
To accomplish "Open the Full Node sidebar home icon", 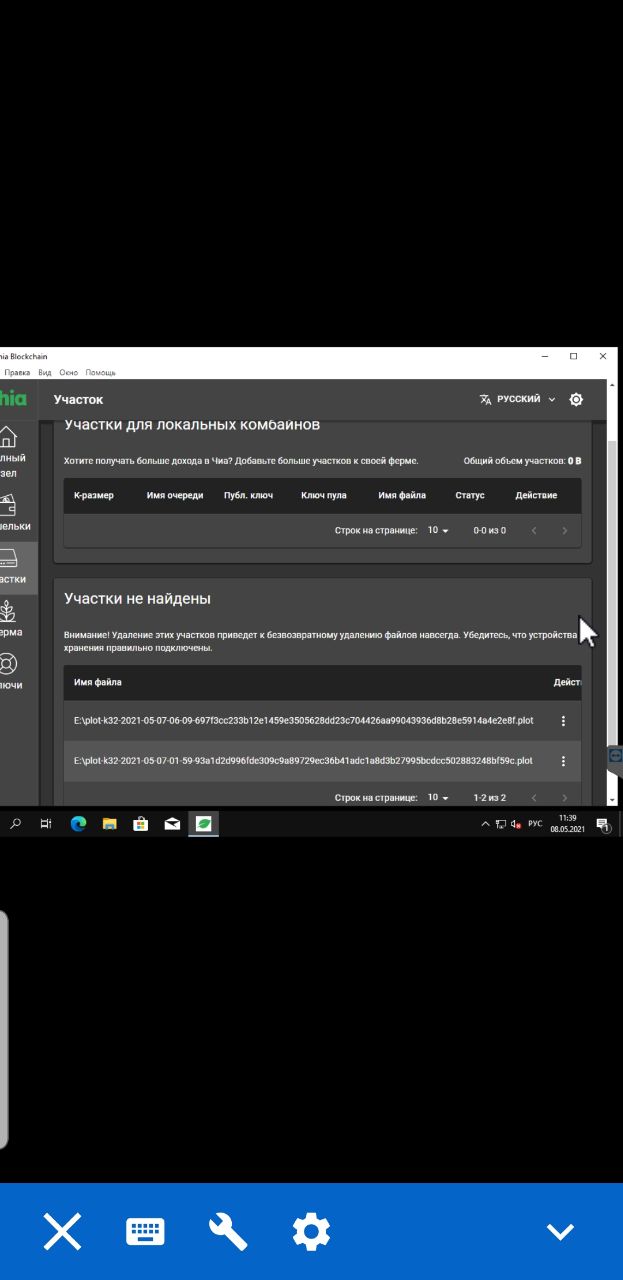I will tap(8, 437).
